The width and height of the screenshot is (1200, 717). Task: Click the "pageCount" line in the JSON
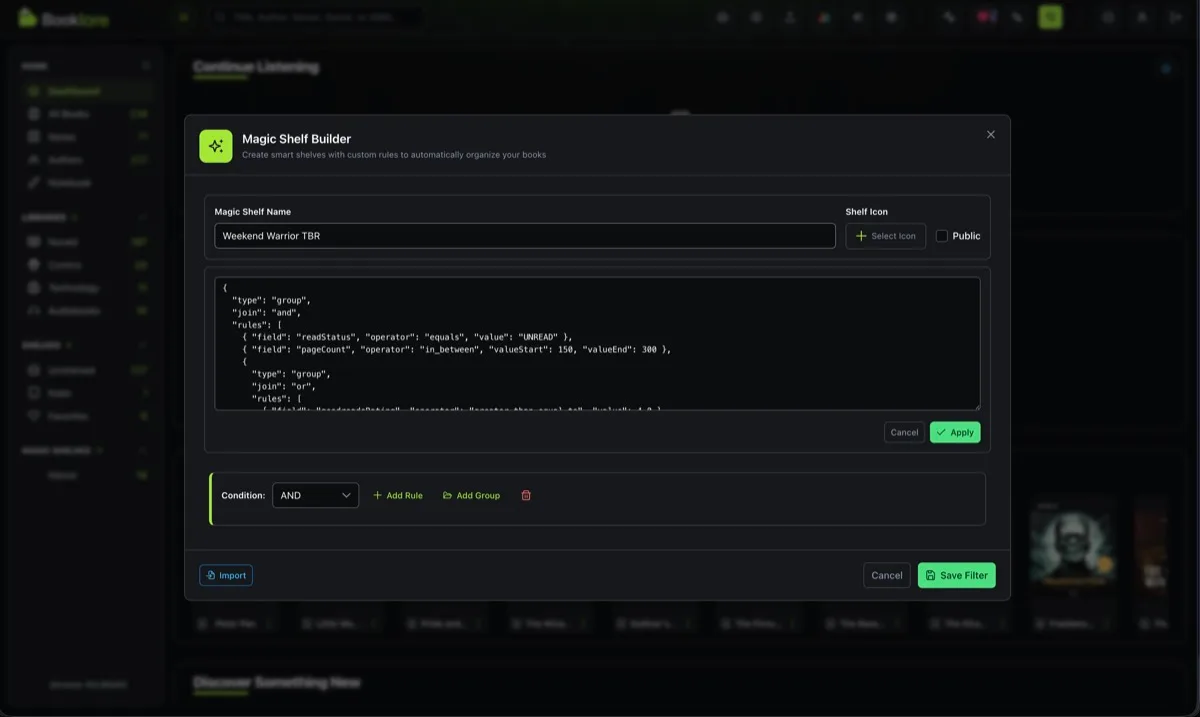[456, 349]
